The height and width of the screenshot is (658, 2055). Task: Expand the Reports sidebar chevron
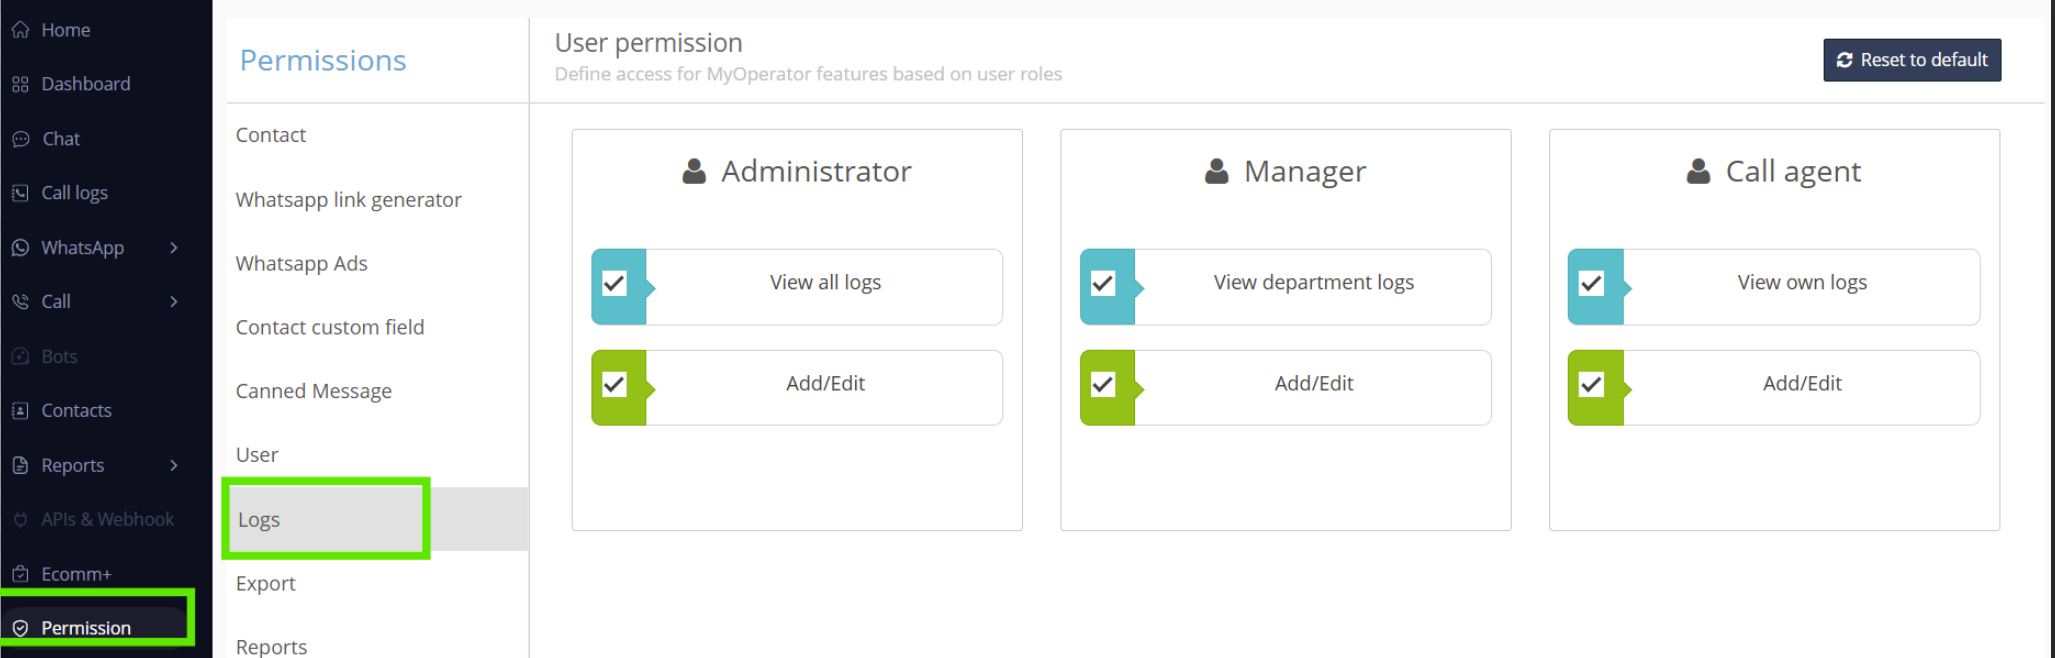coord(174,466)
